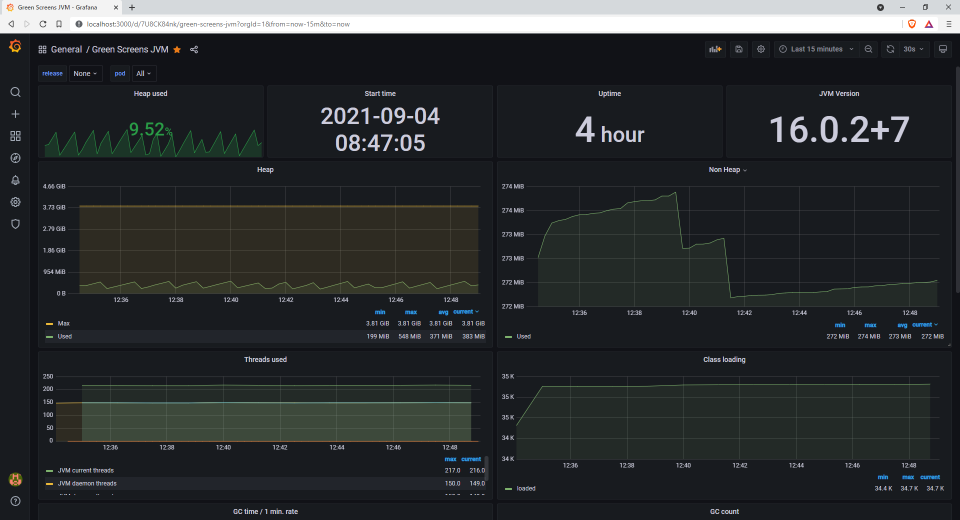Click Used legend color swatch in Heap
960x520 pixels.
point(50,337)
